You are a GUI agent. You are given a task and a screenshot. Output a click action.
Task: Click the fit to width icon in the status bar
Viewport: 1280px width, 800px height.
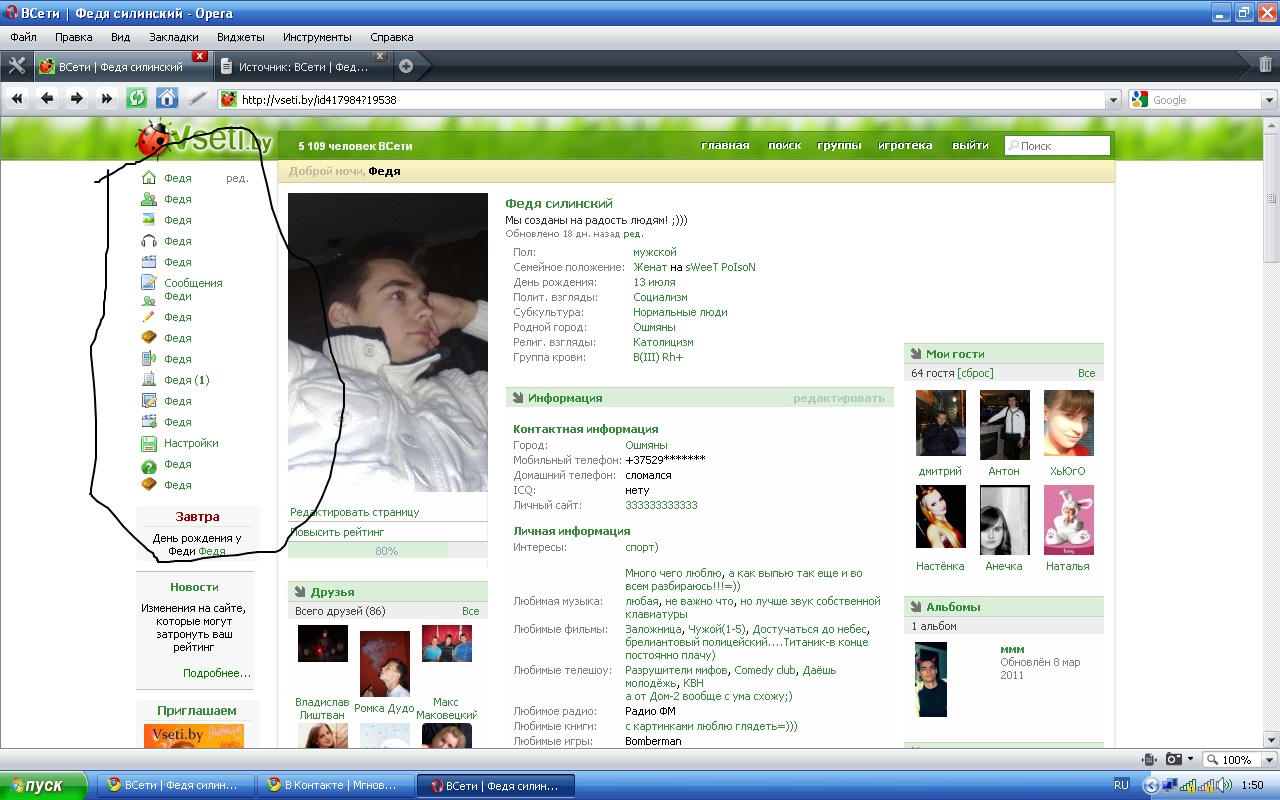[1150, 759]
